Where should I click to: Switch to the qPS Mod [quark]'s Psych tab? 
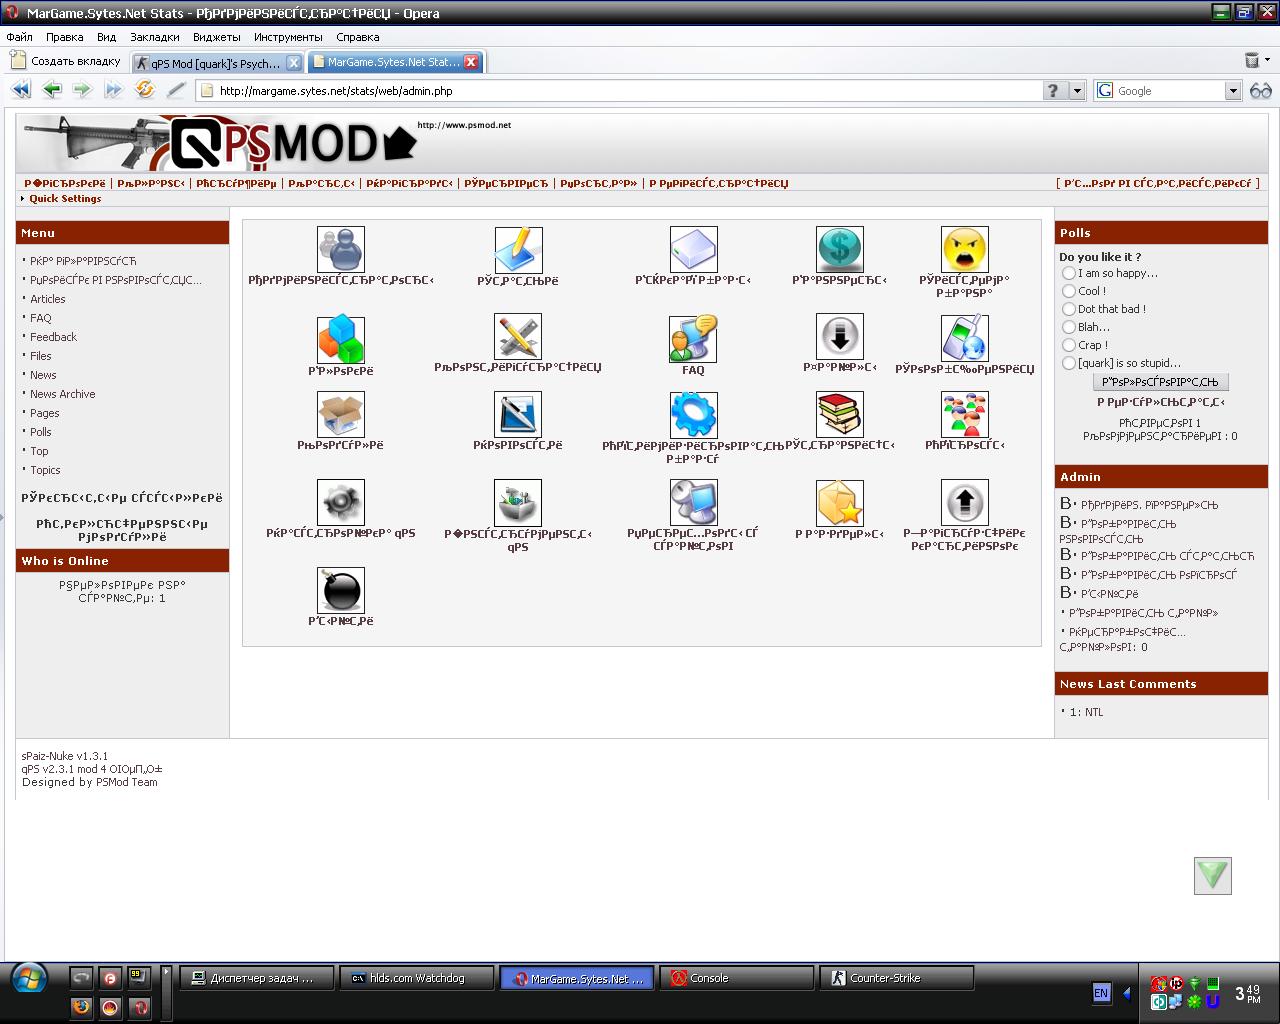(x=218, y=62)
